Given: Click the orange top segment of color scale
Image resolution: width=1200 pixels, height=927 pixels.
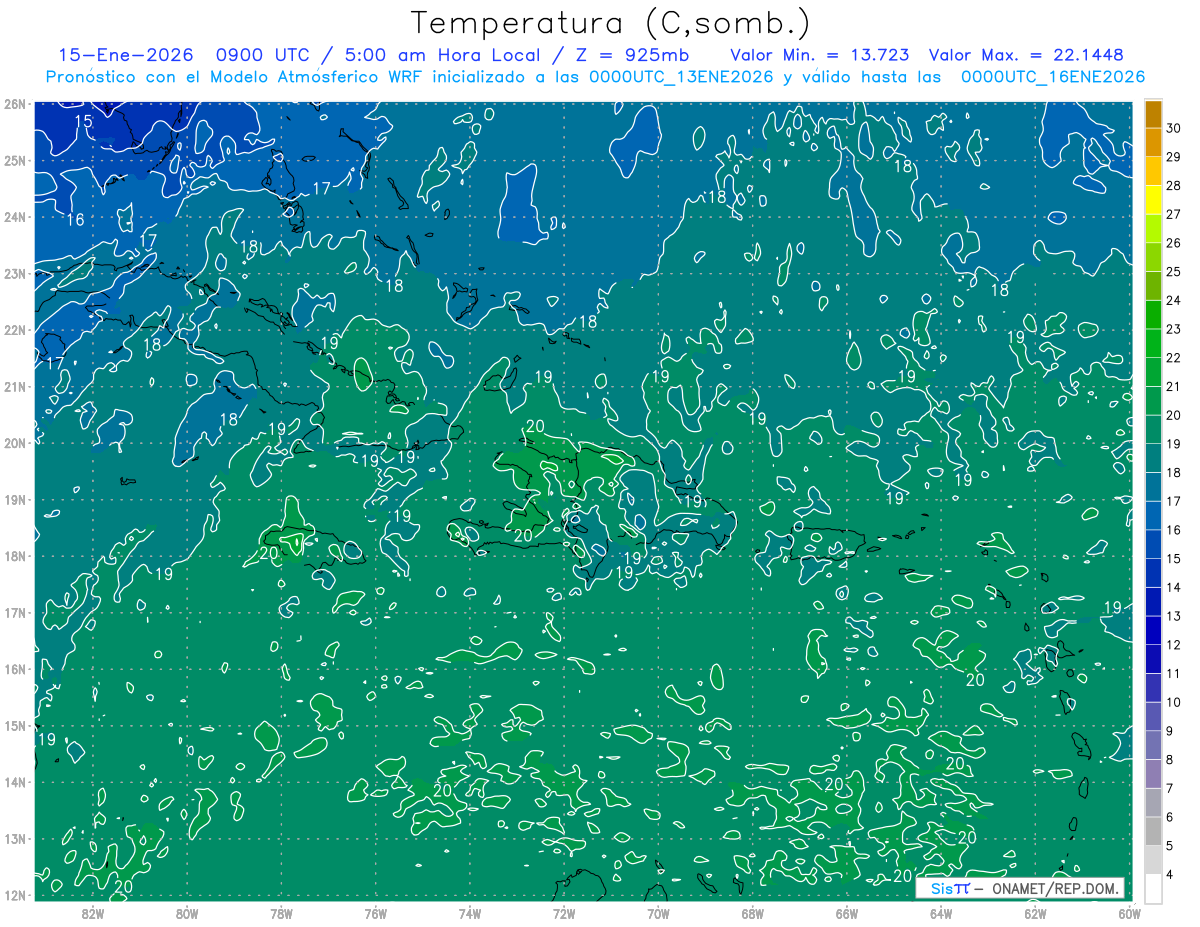Looking at the screenshot, I should coord(1153,113).
